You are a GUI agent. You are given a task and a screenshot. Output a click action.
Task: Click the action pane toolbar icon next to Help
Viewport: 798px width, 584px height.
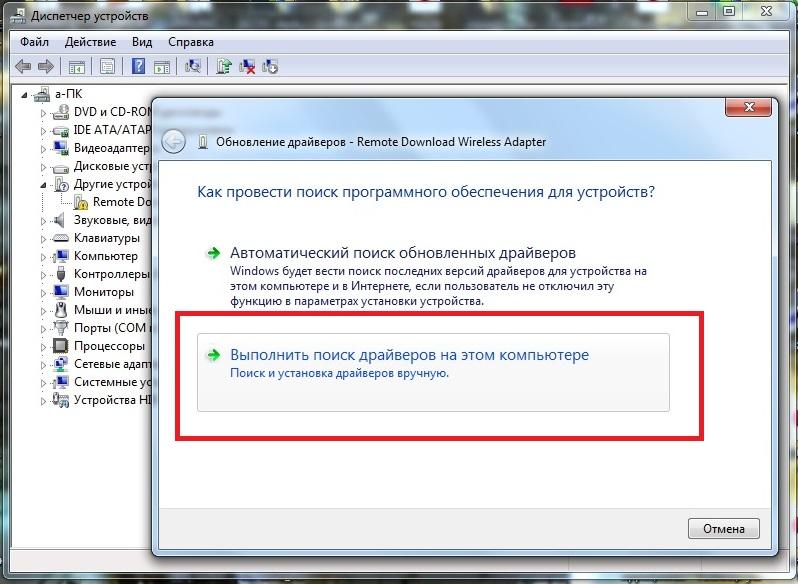(x=162, y=66)
